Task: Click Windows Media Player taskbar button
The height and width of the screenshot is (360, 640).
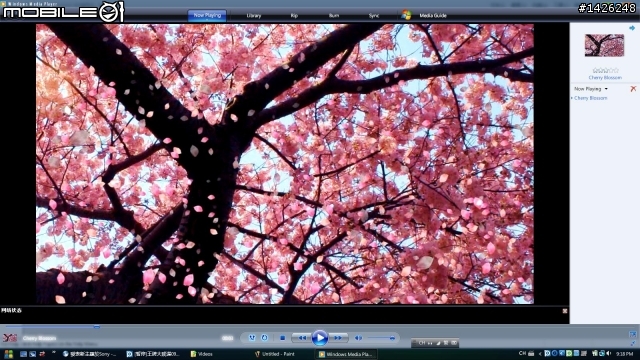Action: pyautogui.click(x=347, y=354)
